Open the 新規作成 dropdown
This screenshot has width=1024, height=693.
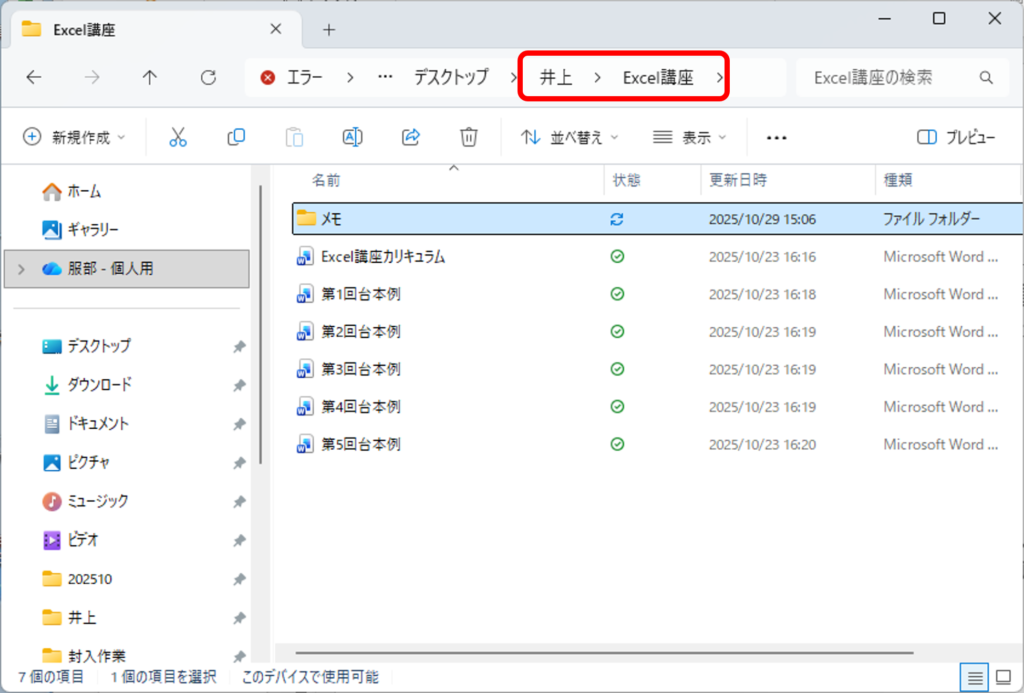click(75, 137)
